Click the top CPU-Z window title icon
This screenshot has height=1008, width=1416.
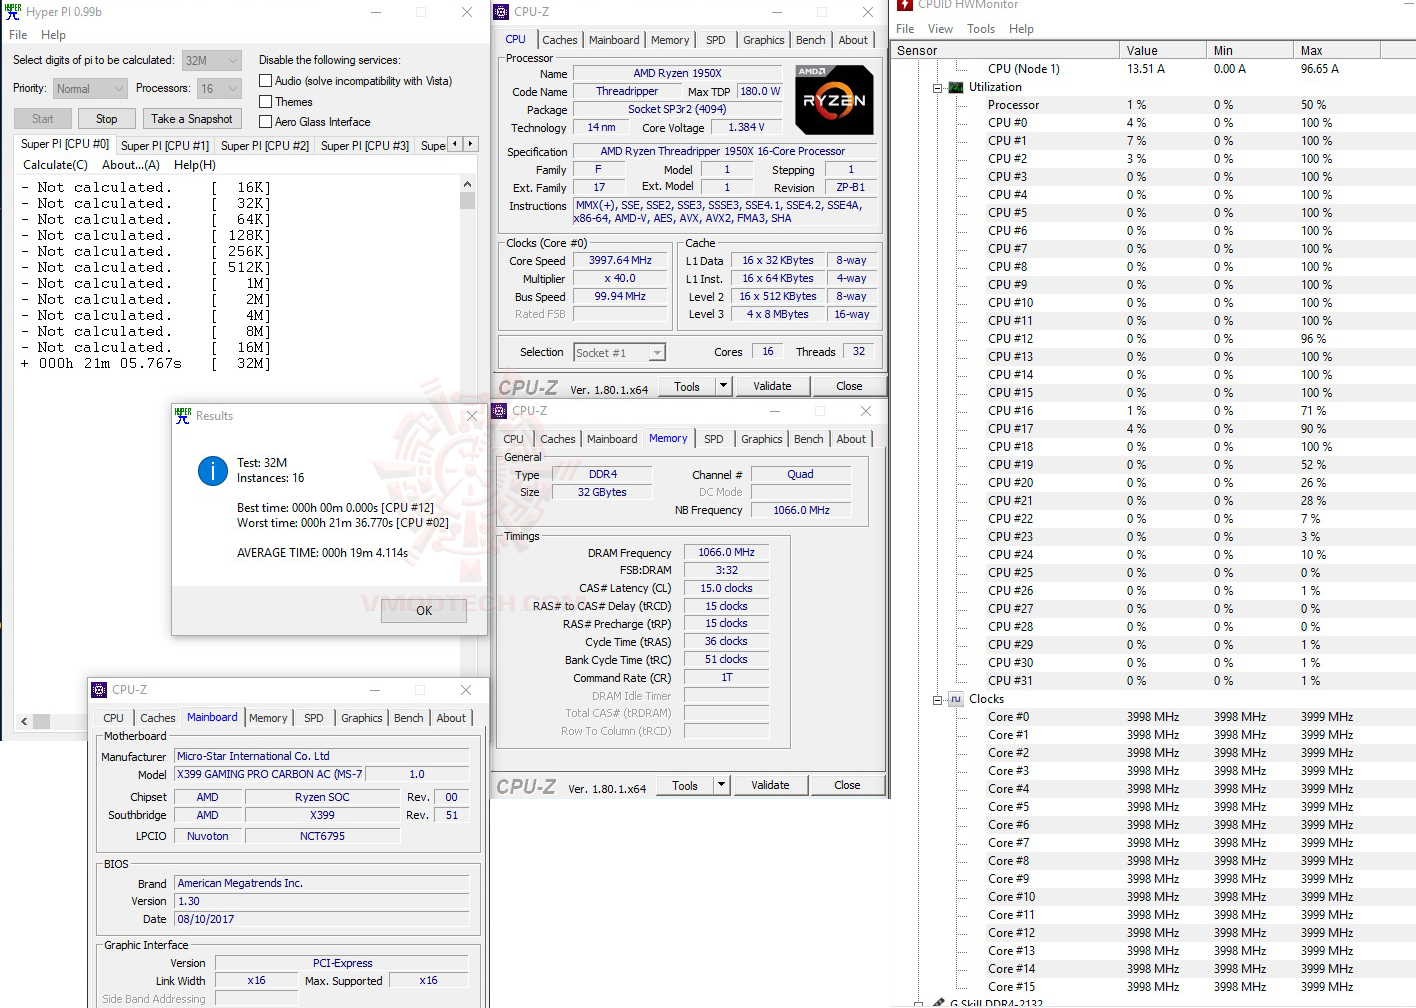tap(500, 12)
